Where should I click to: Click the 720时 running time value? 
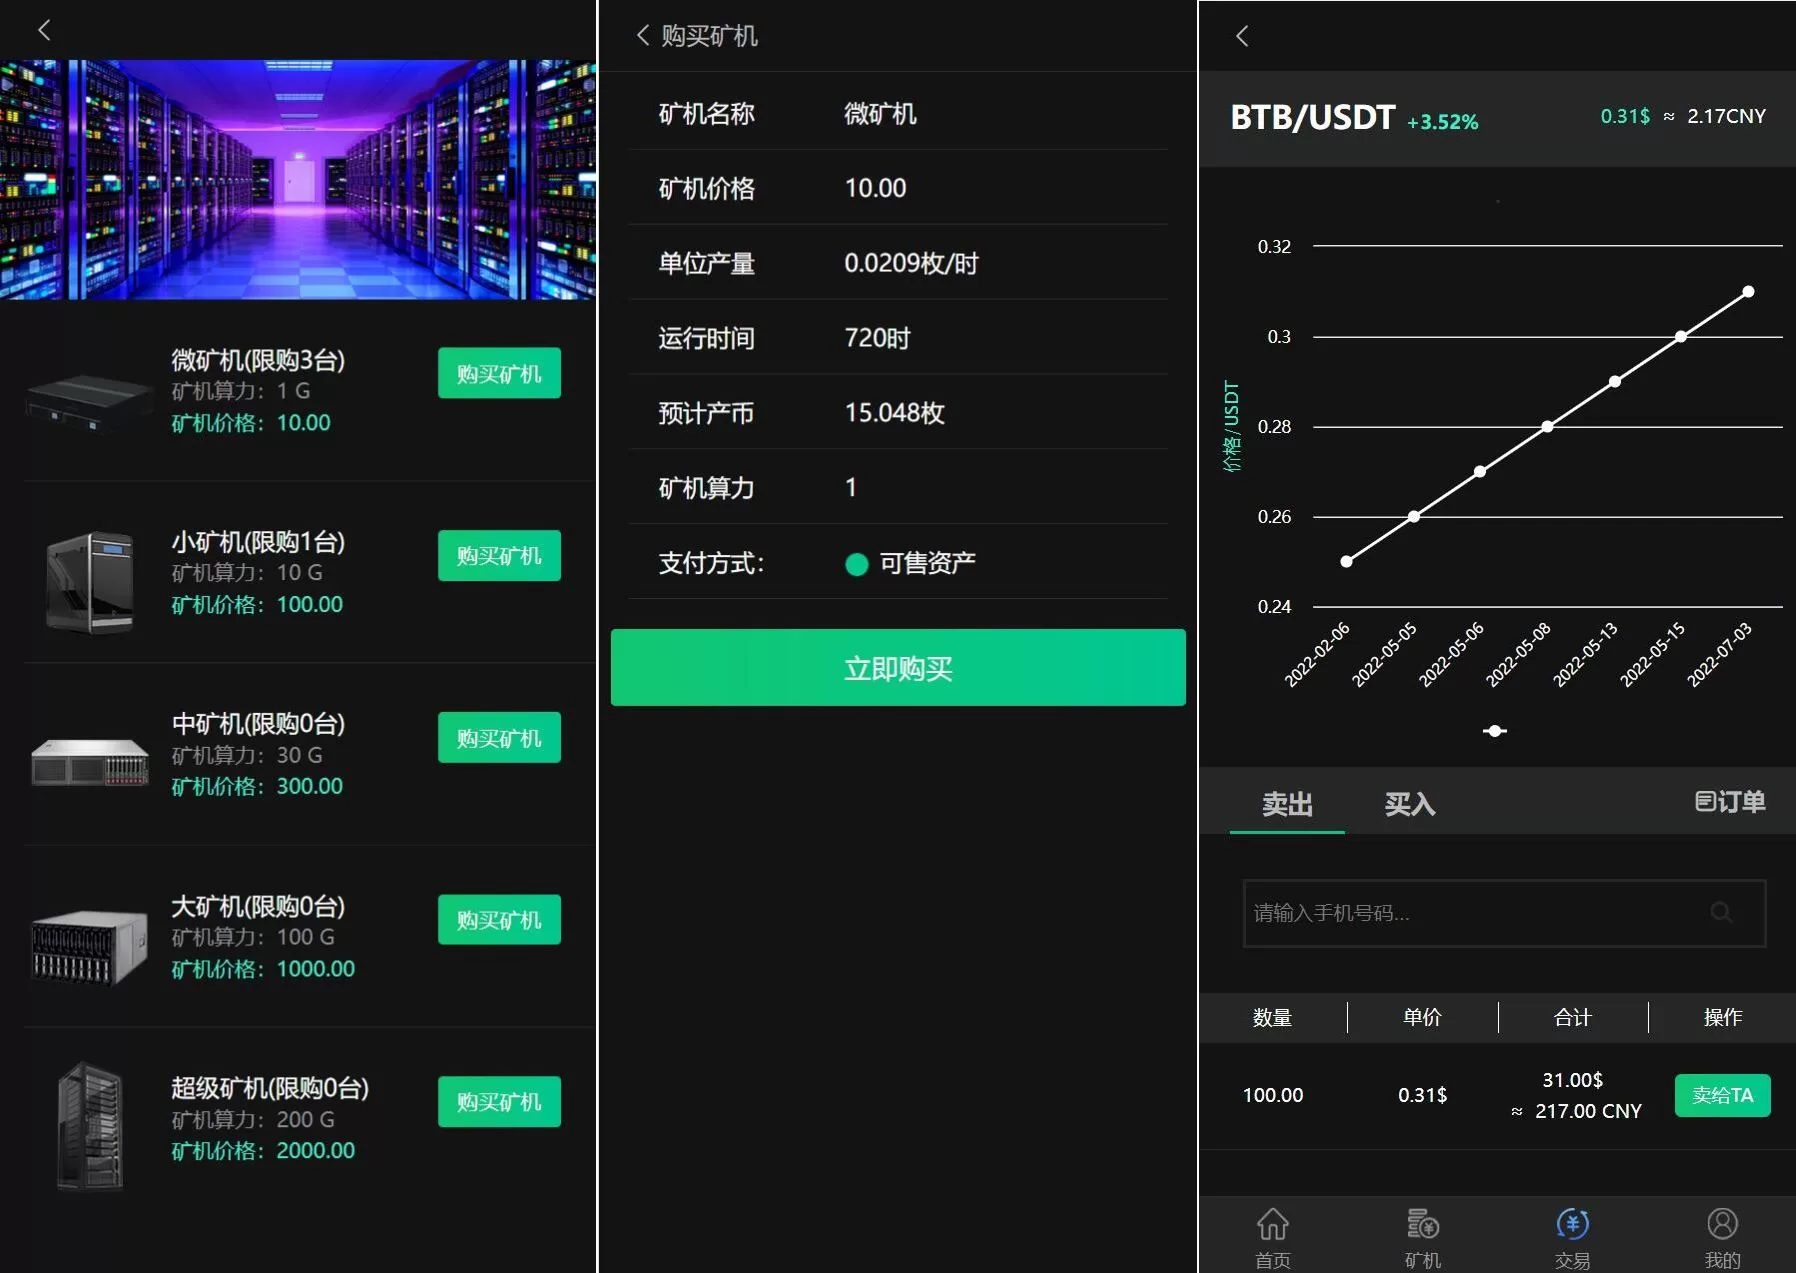[x=877, y=338]
